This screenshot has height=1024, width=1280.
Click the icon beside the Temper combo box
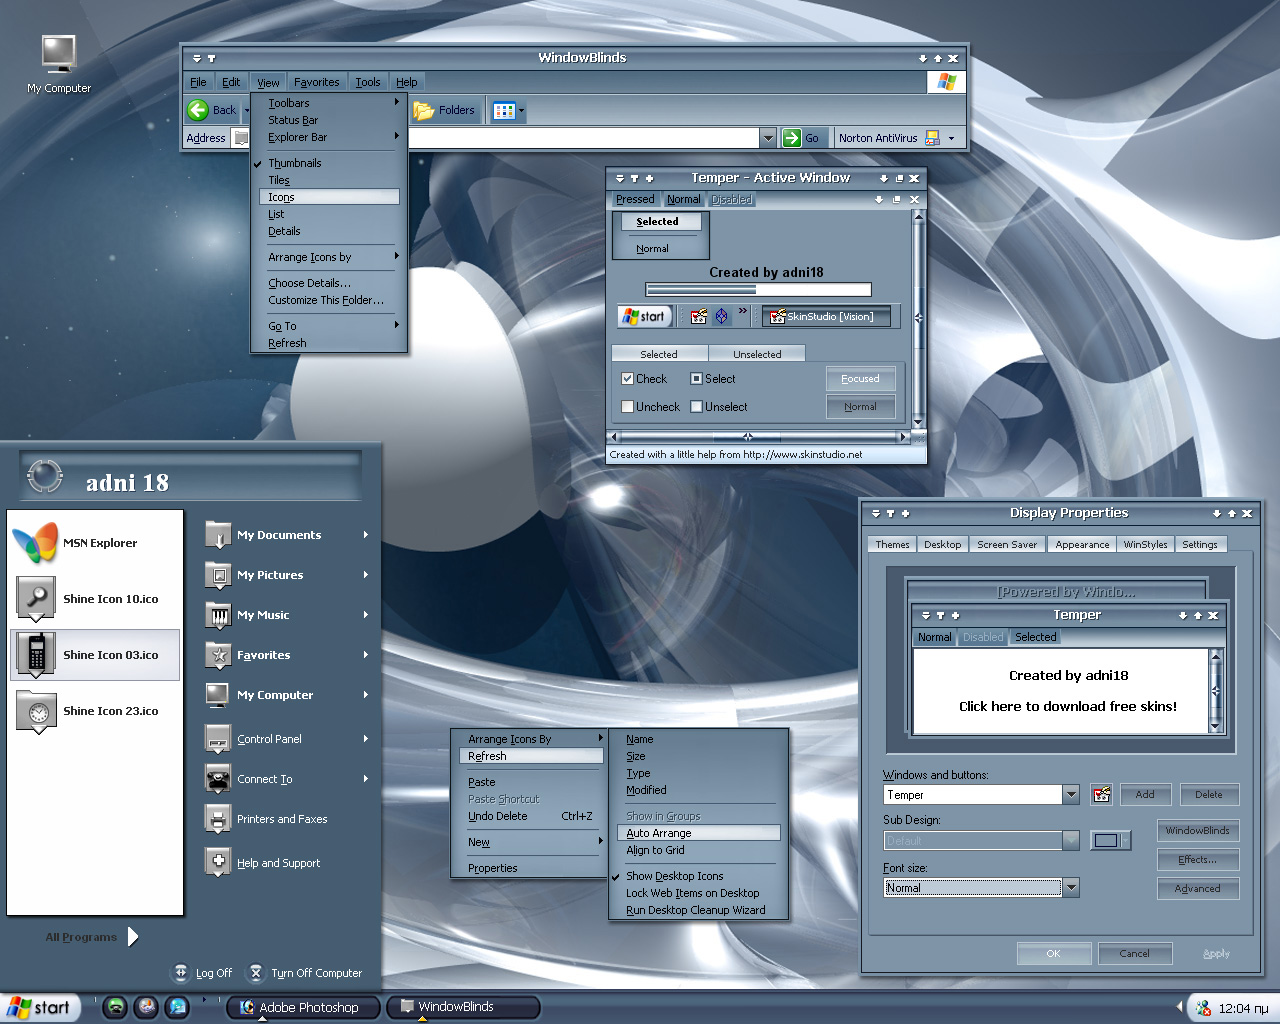[1101, 794]
